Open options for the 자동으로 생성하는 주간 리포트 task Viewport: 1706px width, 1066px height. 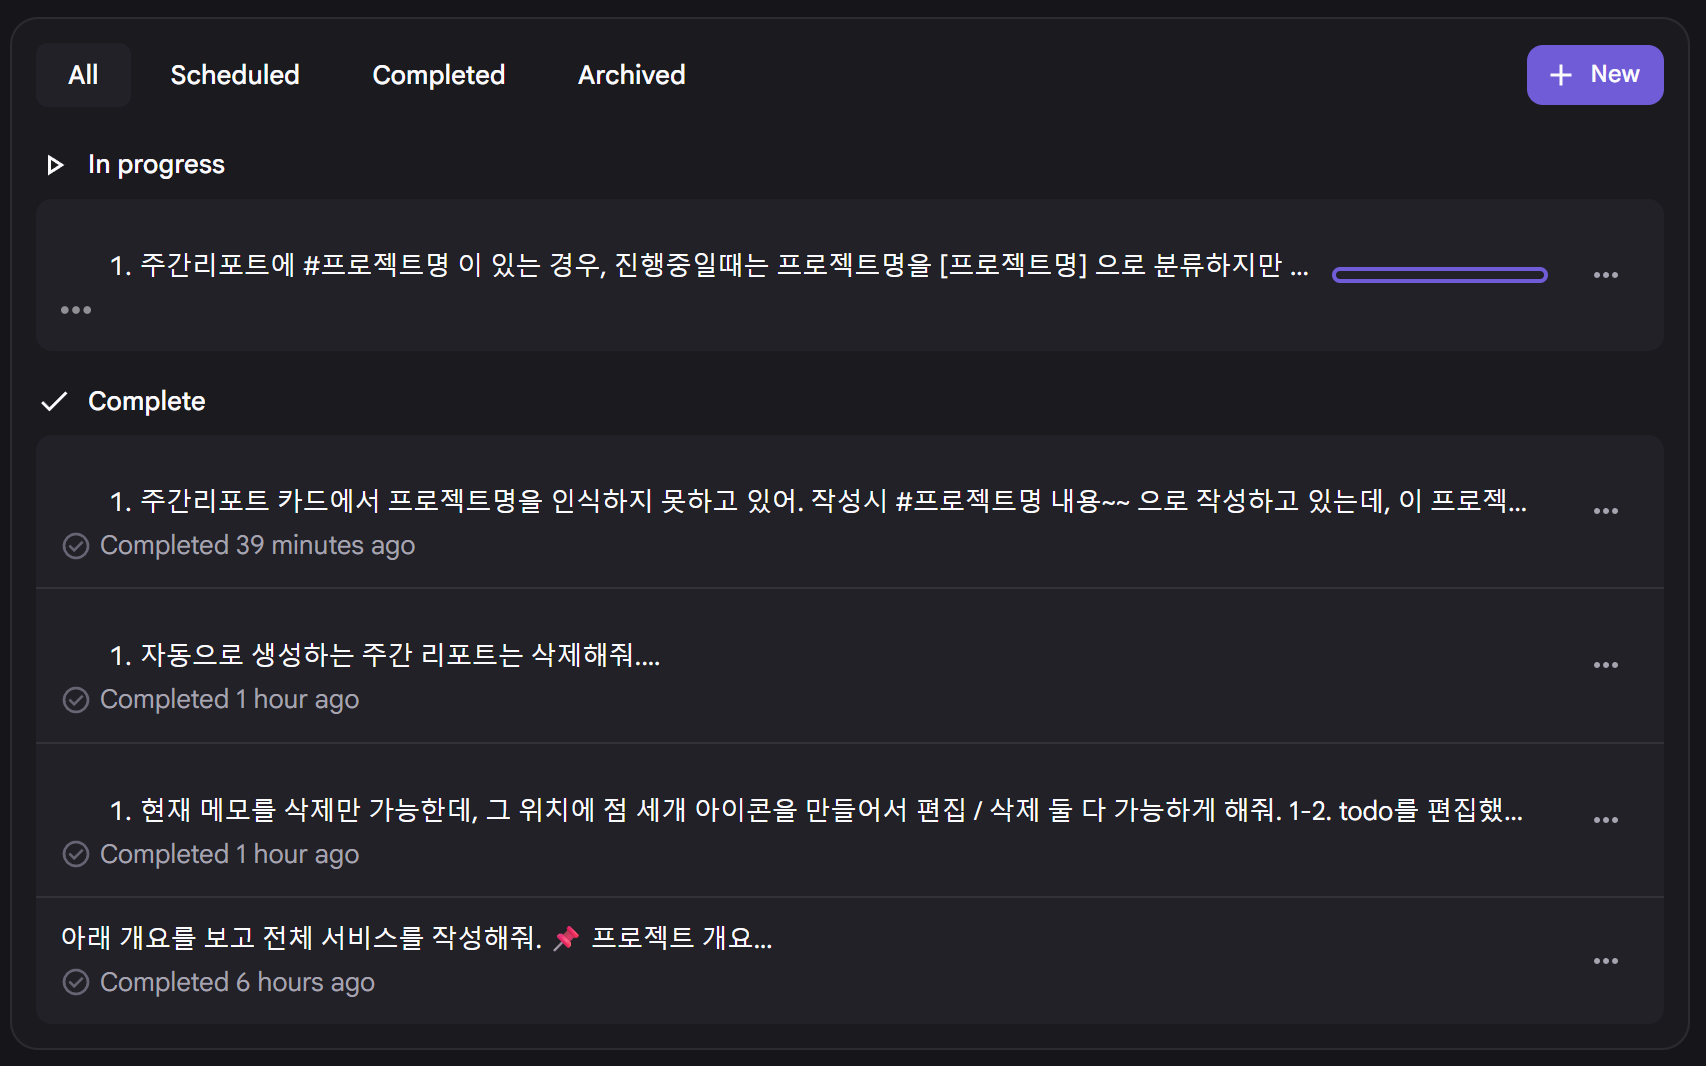tap(1605, 665)
